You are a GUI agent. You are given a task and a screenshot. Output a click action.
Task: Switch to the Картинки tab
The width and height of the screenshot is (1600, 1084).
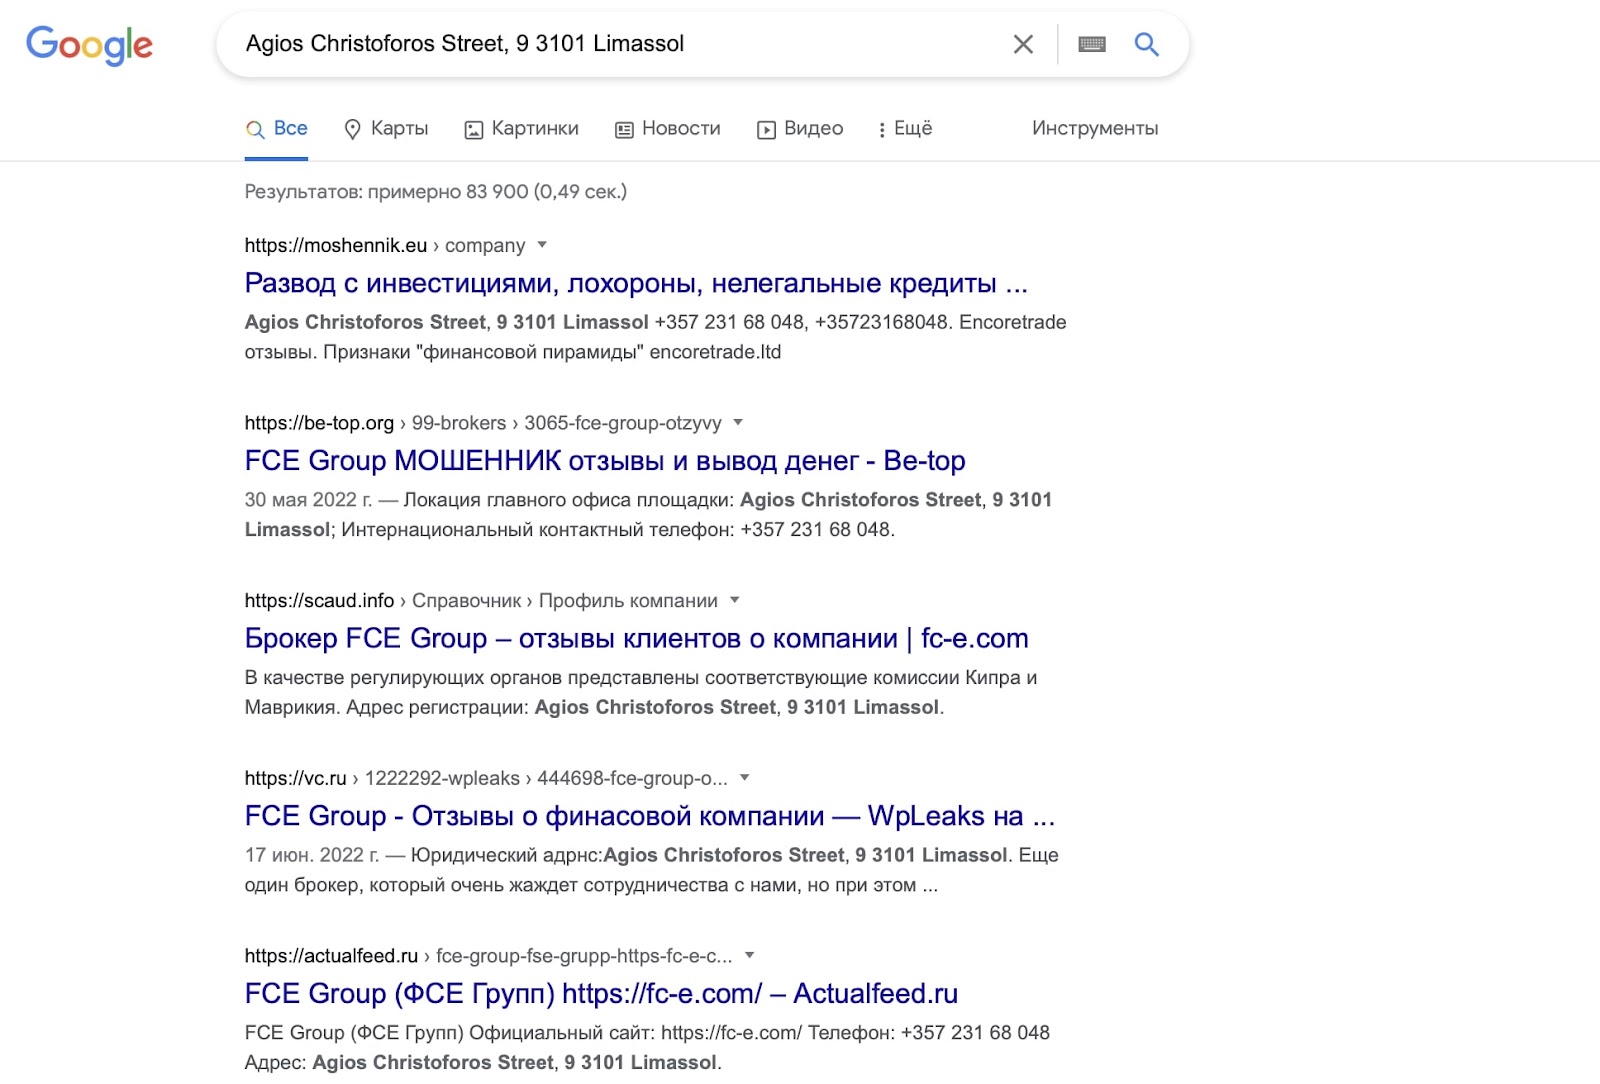pos(521,129)
